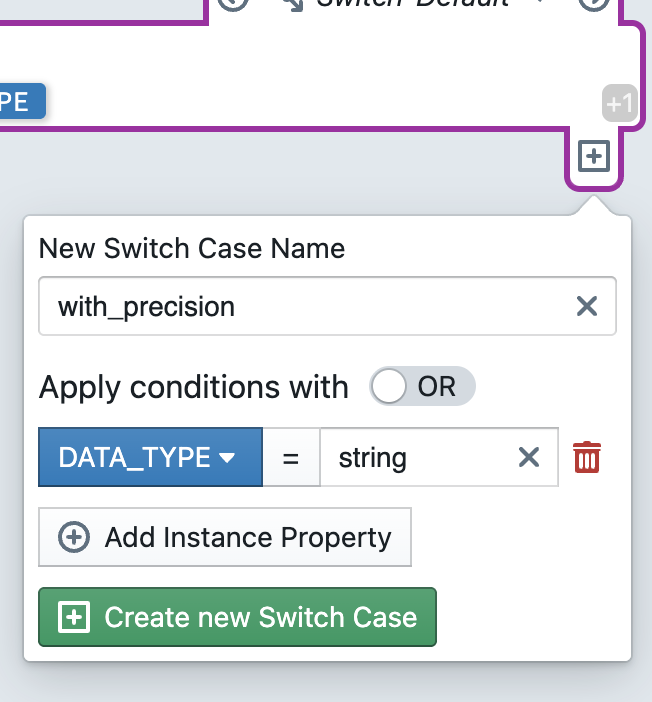Click the blue property tag on the node
Screen dimensions: 652x702
pos(20,101)
